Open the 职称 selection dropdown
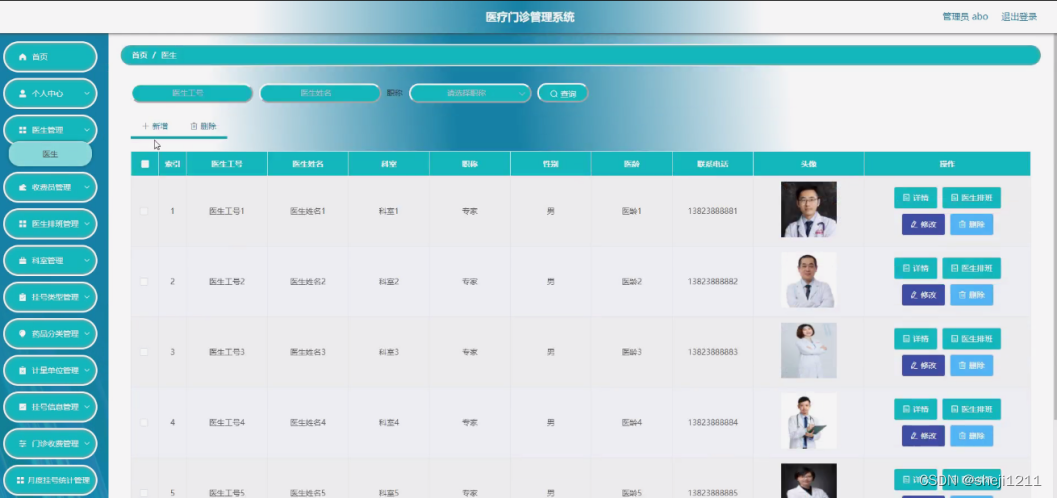This screenshot has height=498, width=1057. (x=470, y=94)
